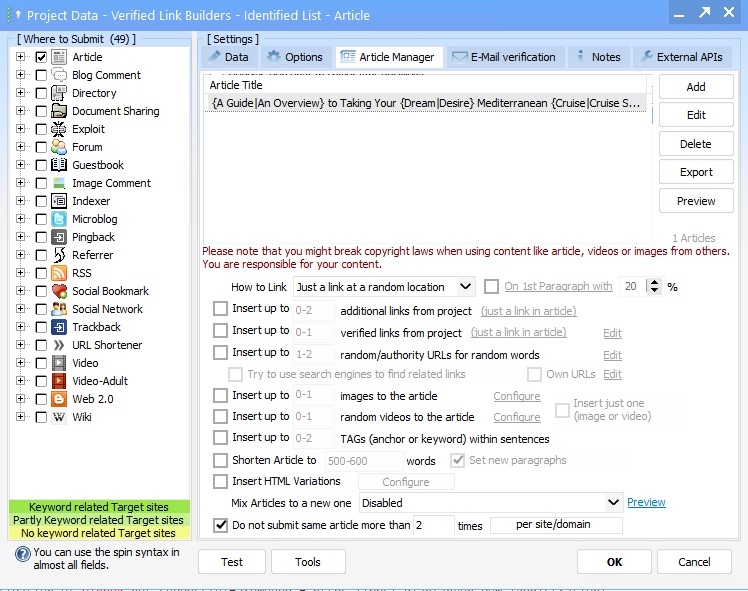The height and width of the screenshot is (591, 748).
Task: Click the Microblog bird icon
Action: (x=59, y=219)
